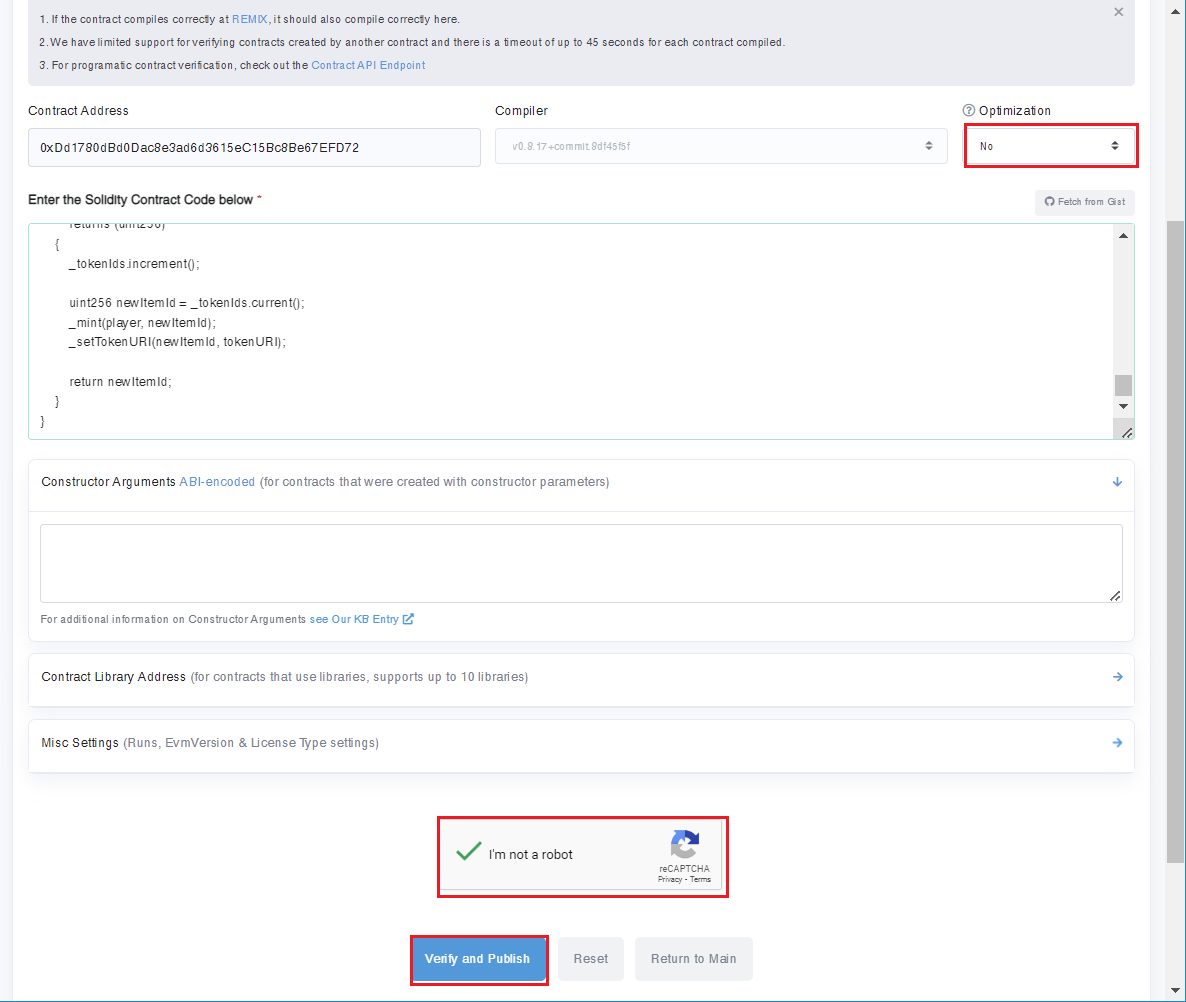Expand the Contract Library Address section
Image resolution: width=1186 pixels, height=1002 pixels.
coord(1117,677)
